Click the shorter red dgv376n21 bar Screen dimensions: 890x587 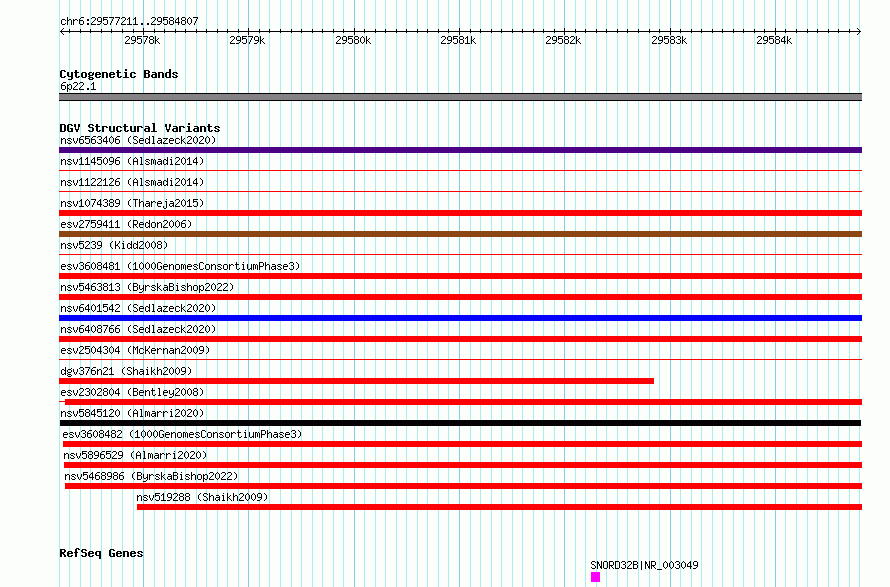click(x=356, y=381)
